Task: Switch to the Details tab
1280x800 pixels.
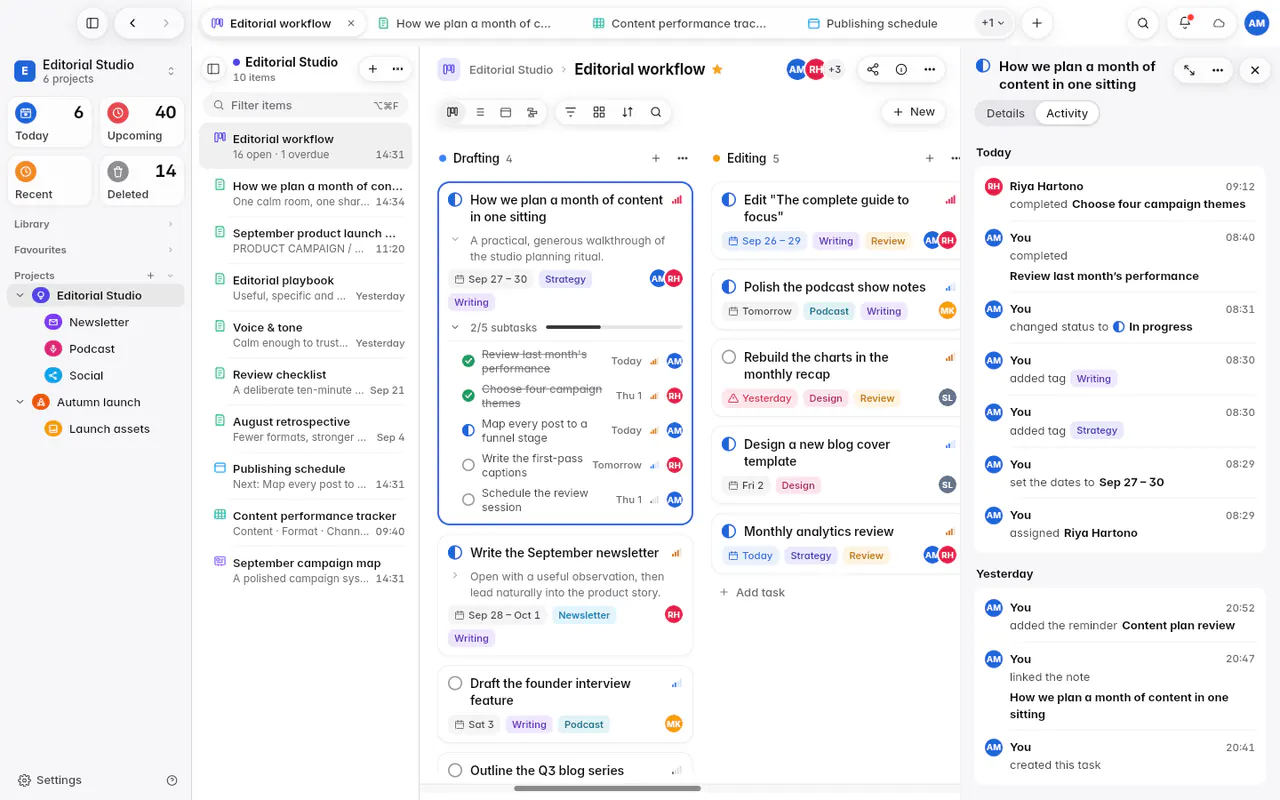Action: pyautogui.click(x=1005, y=113)
